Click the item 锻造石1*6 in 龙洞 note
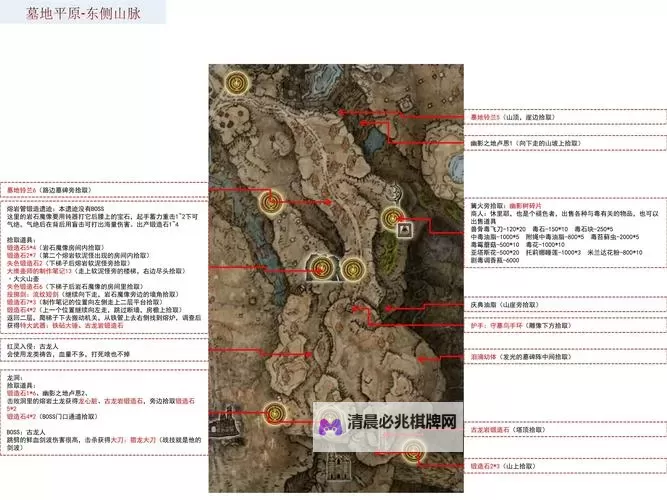Screen dimensions: 667x500 22,394
